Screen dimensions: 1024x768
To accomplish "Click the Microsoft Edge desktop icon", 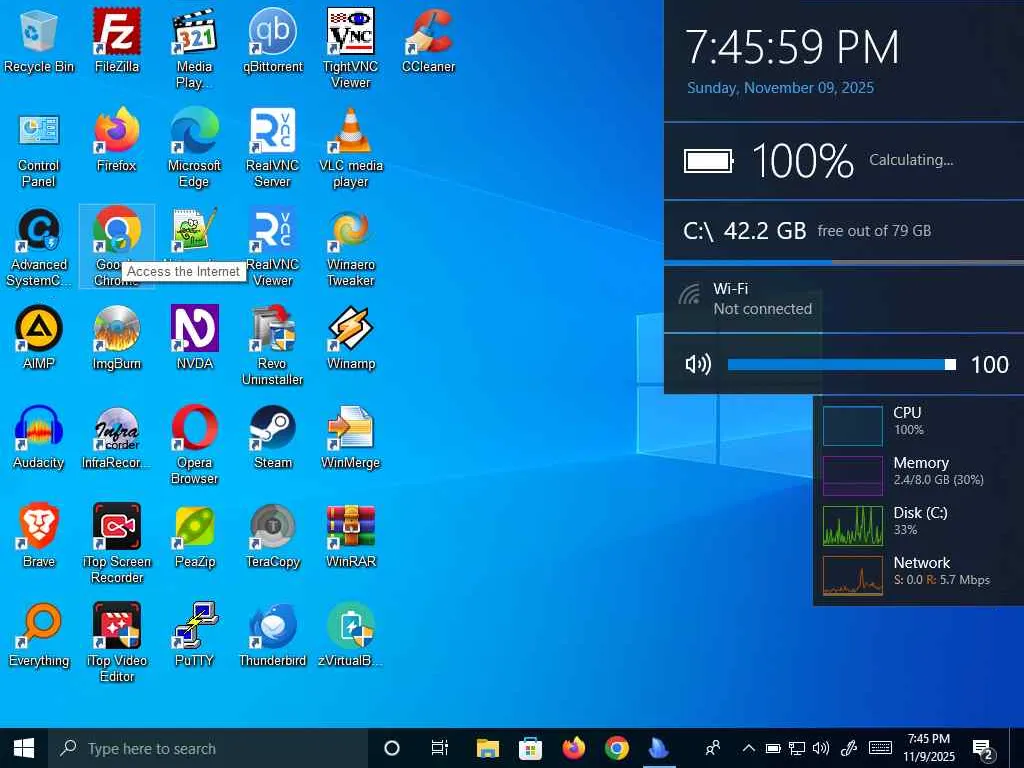I will click(195, 148).
